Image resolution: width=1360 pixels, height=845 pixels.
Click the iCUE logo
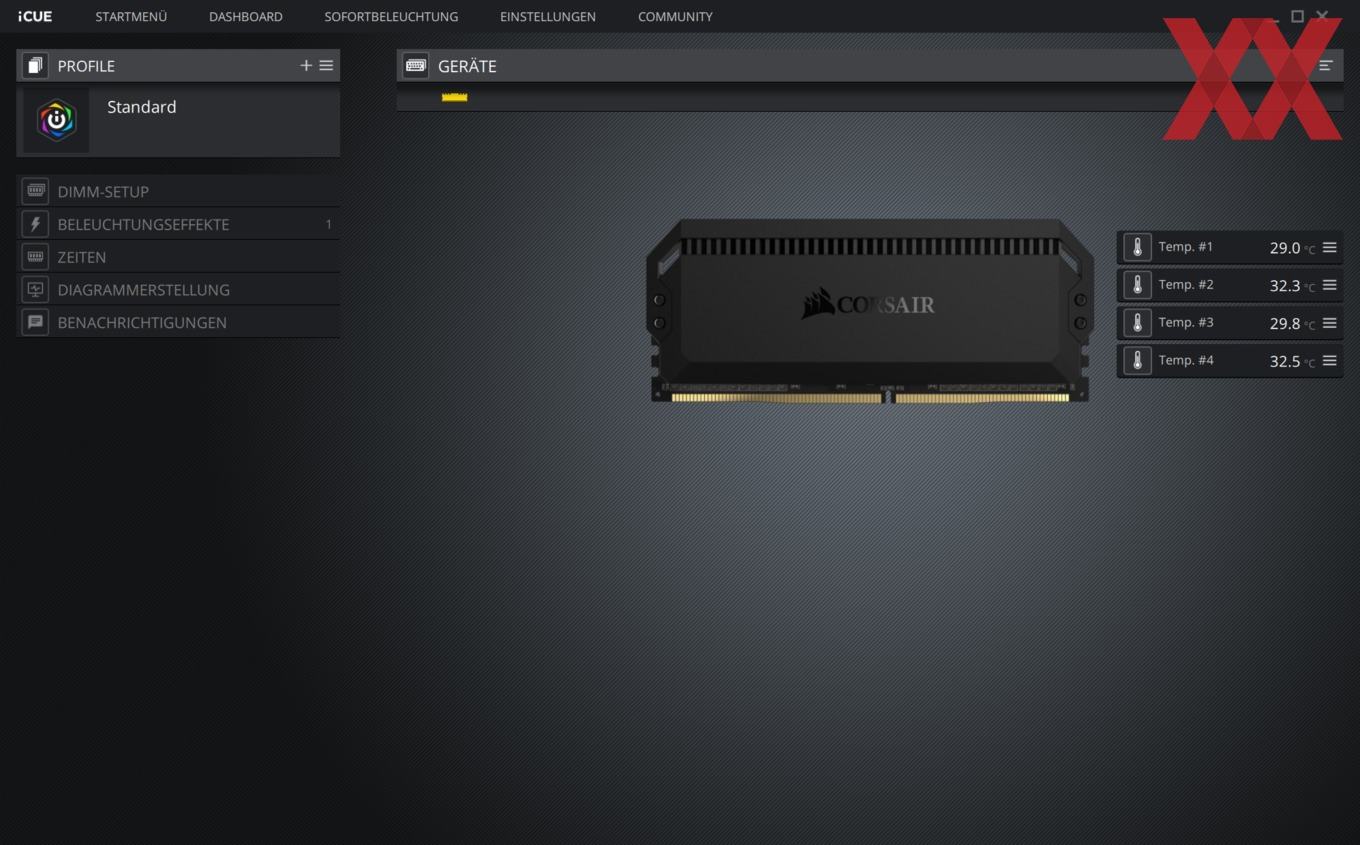click(x=35, y=17)
